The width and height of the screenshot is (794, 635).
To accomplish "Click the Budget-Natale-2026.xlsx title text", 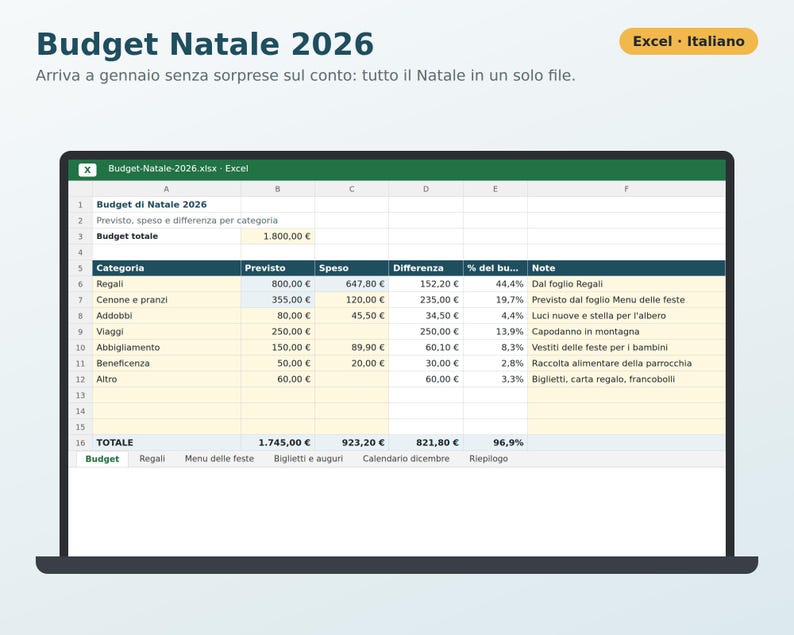I will pyautogui.click(x=178, y=169).
